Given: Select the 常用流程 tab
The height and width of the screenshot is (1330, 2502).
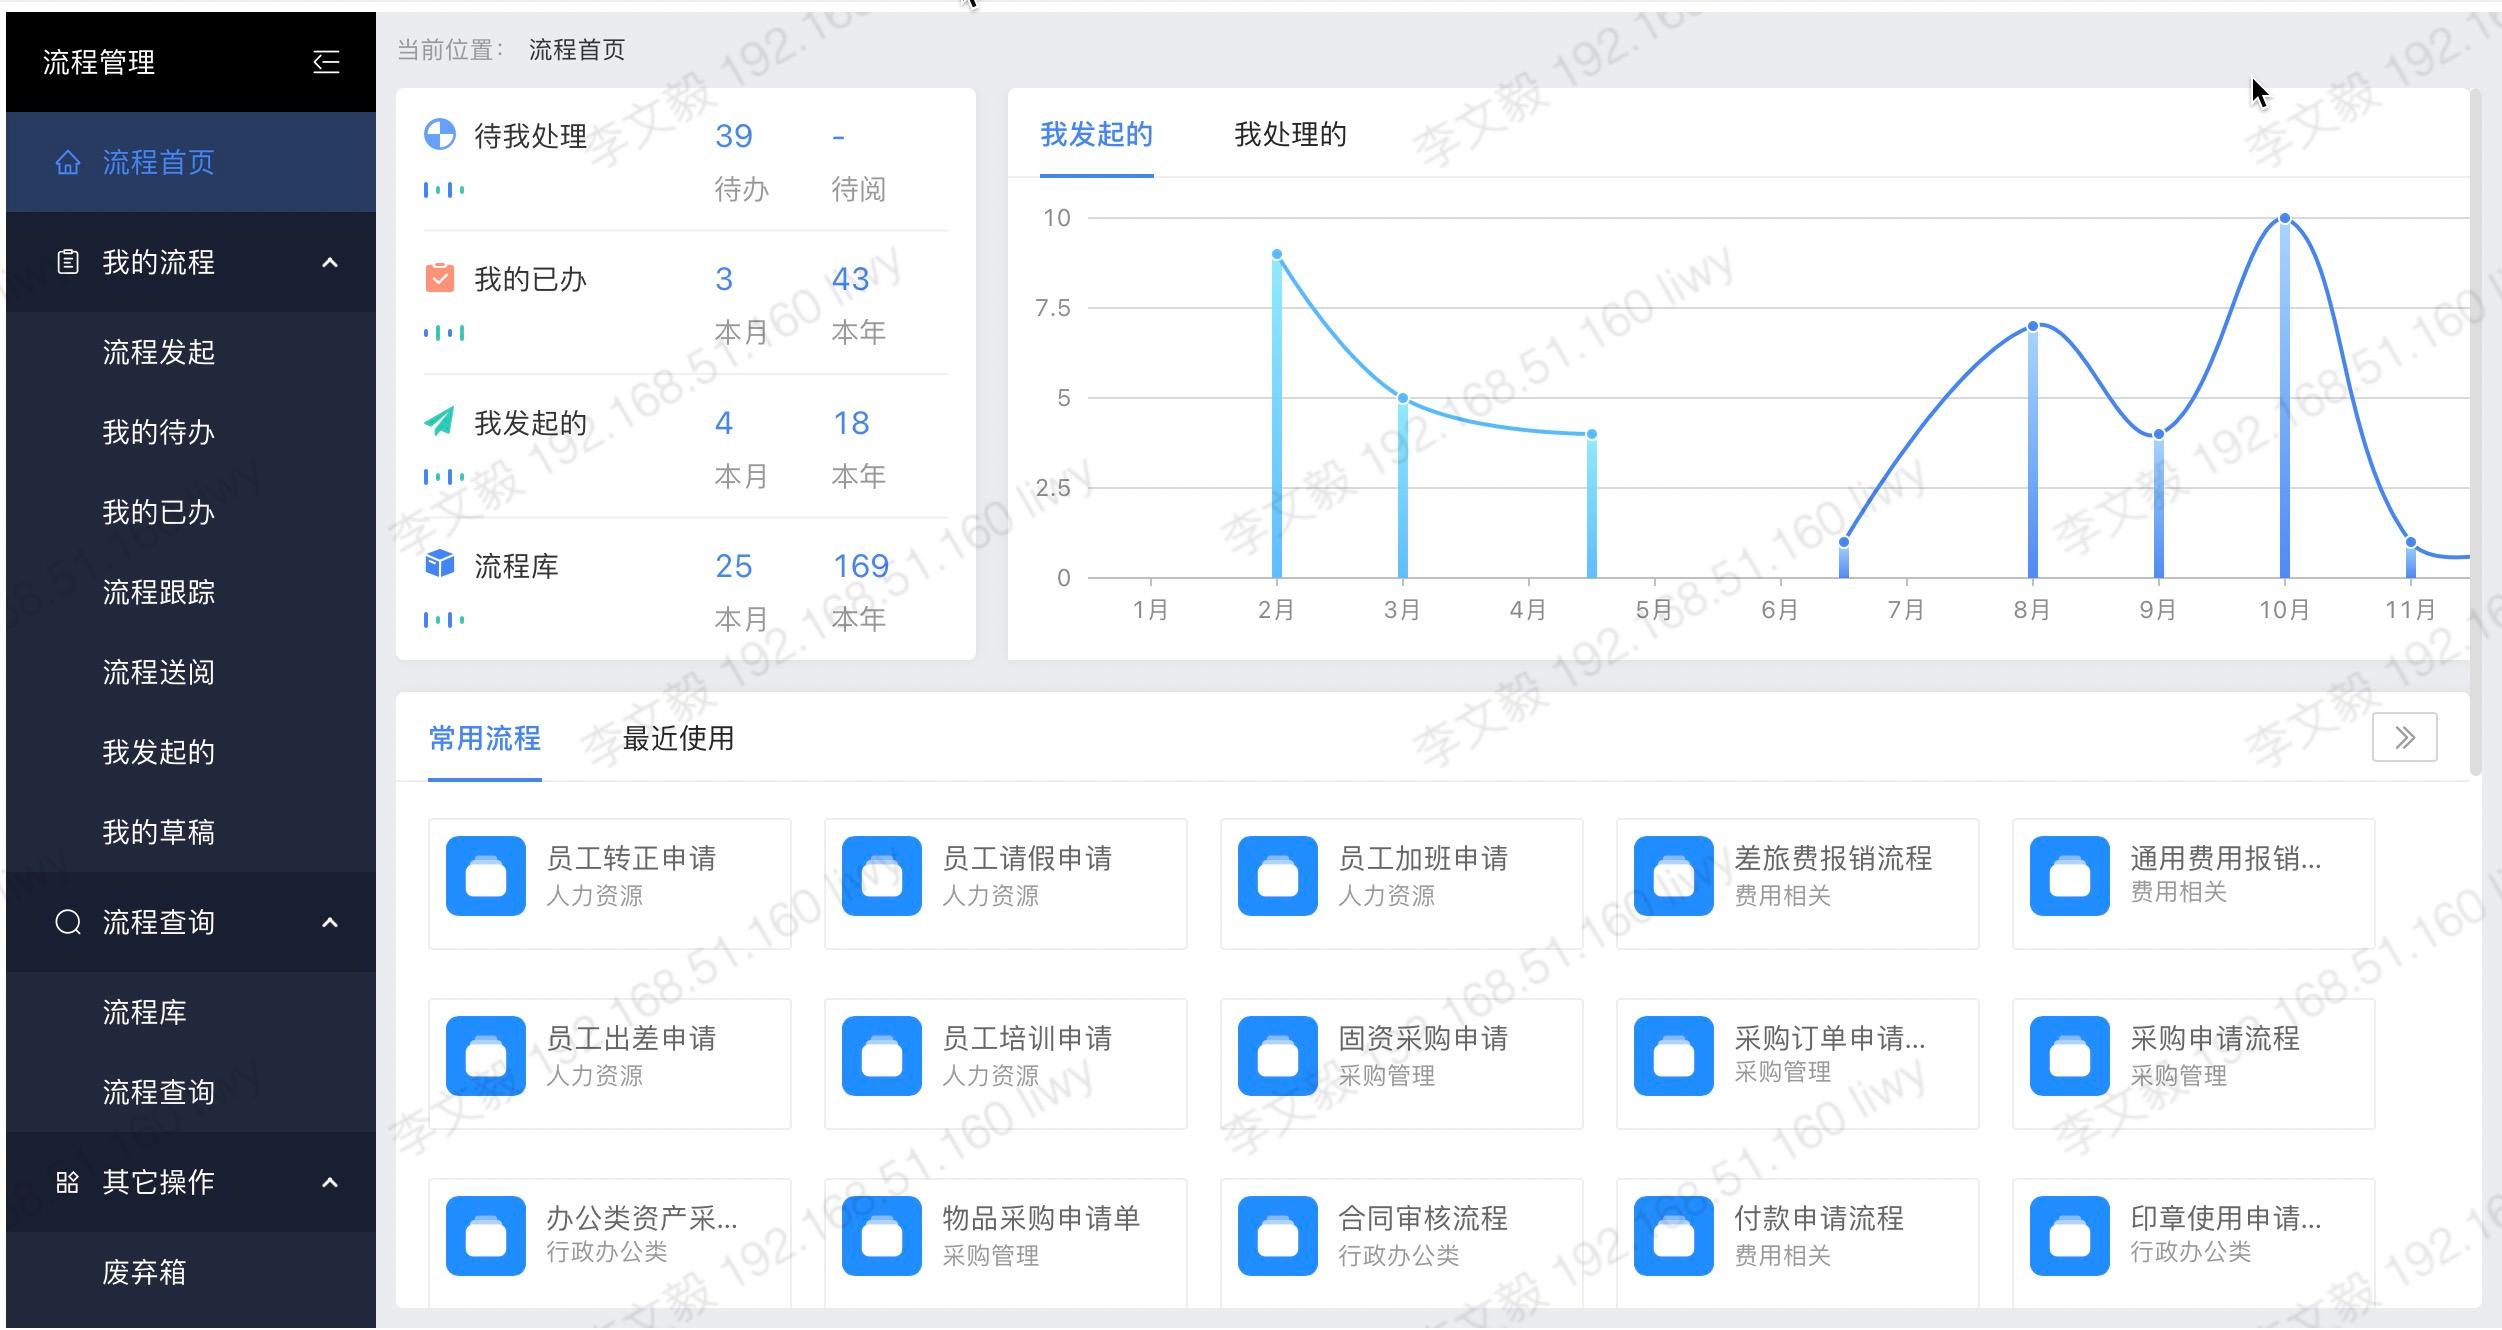Looking at the screenshot, I should [485, 738].
